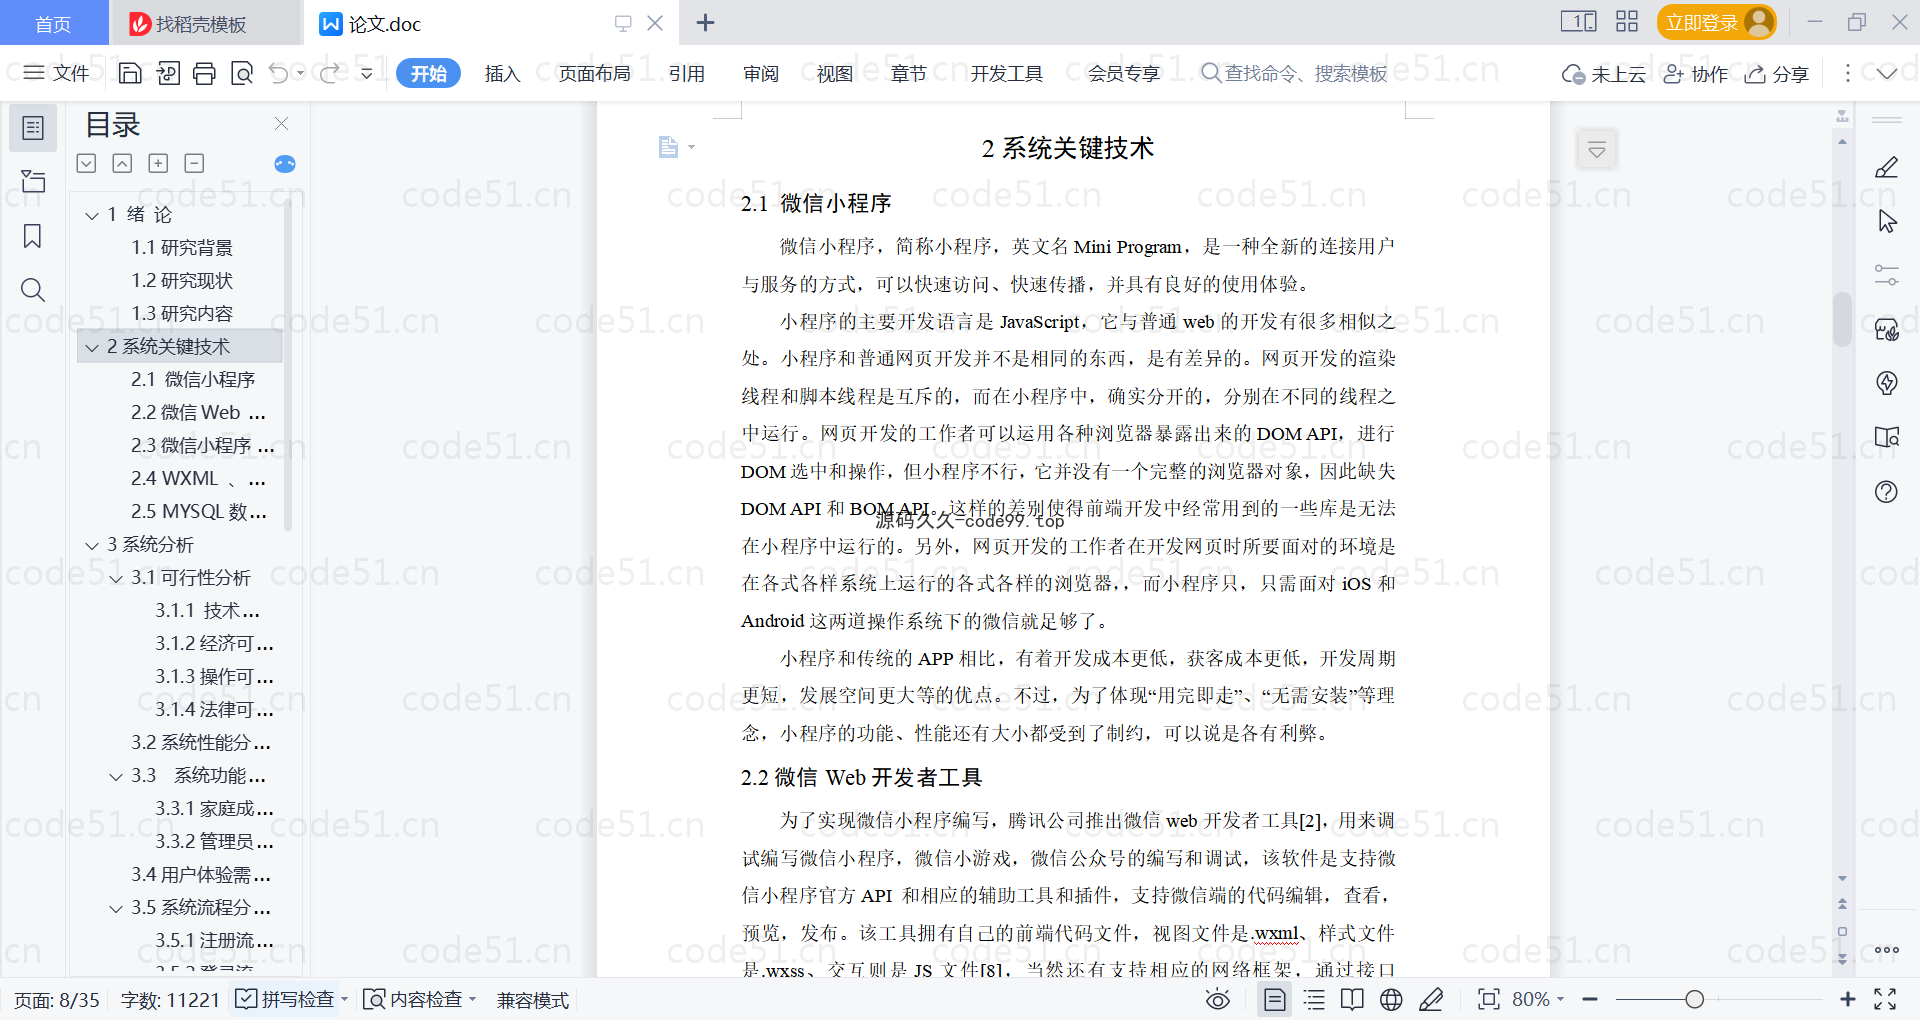The width and height of the screenshot is (1920, 1020).
Task: Click the page section icon near heading
Action: tap(668, 148)
